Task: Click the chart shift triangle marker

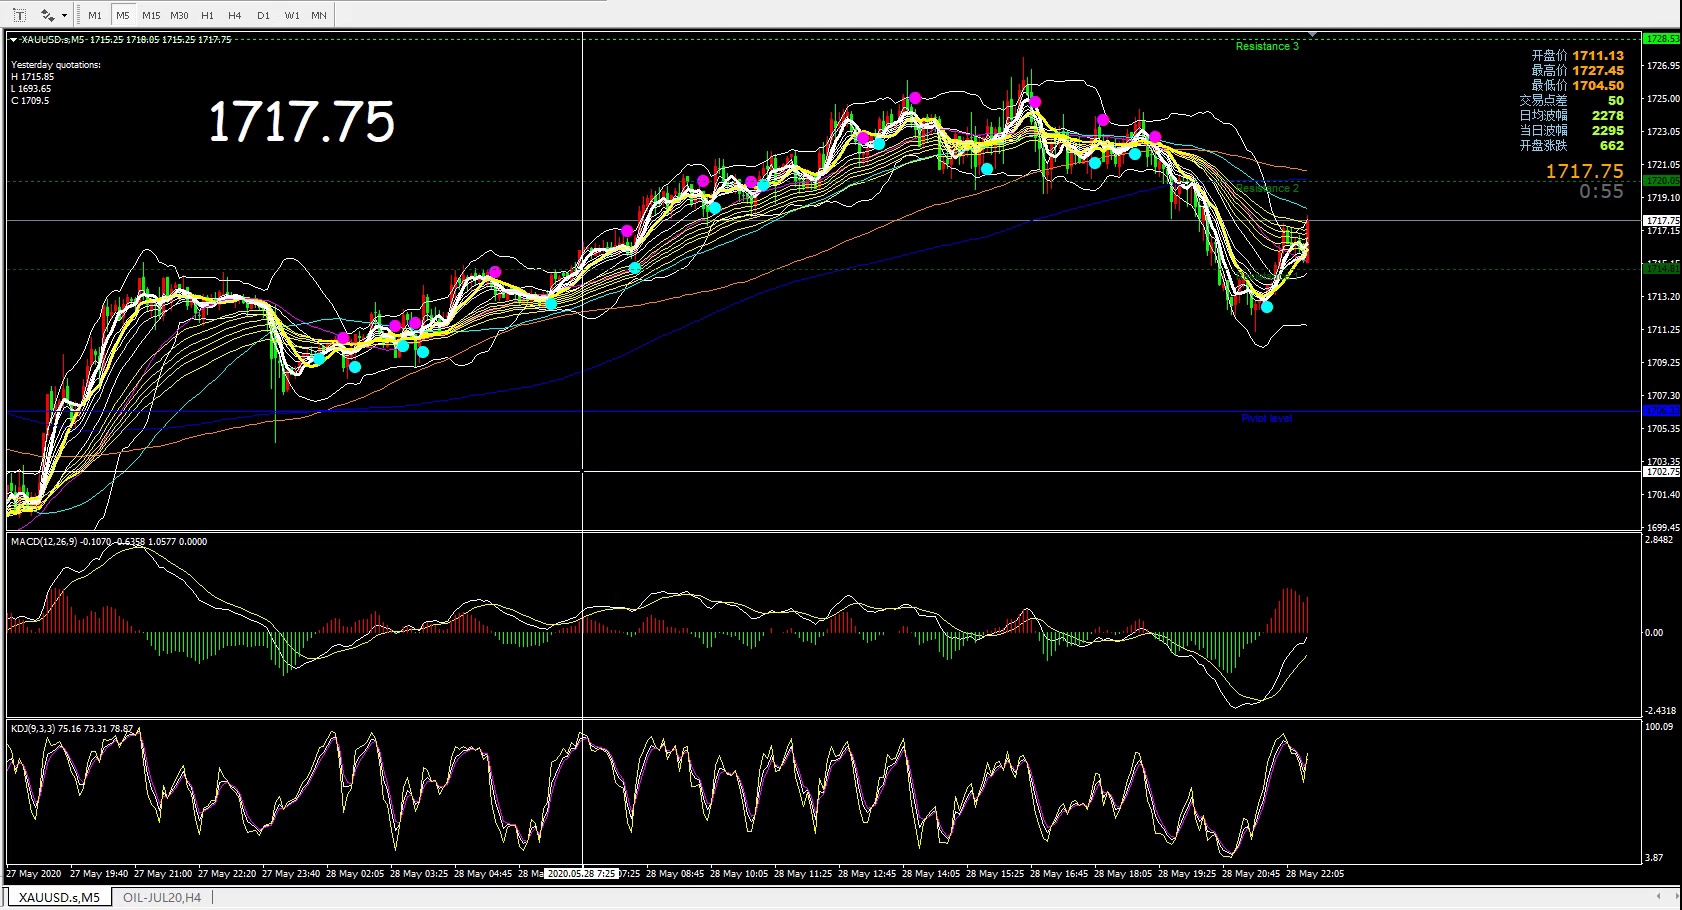Action: (x=1312, y=35)
